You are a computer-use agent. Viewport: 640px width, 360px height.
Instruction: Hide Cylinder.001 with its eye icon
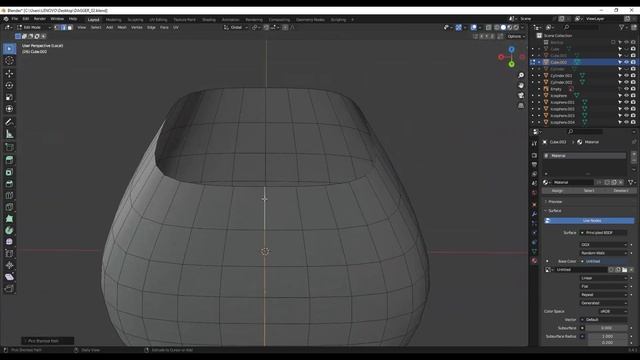coord(626,76)
